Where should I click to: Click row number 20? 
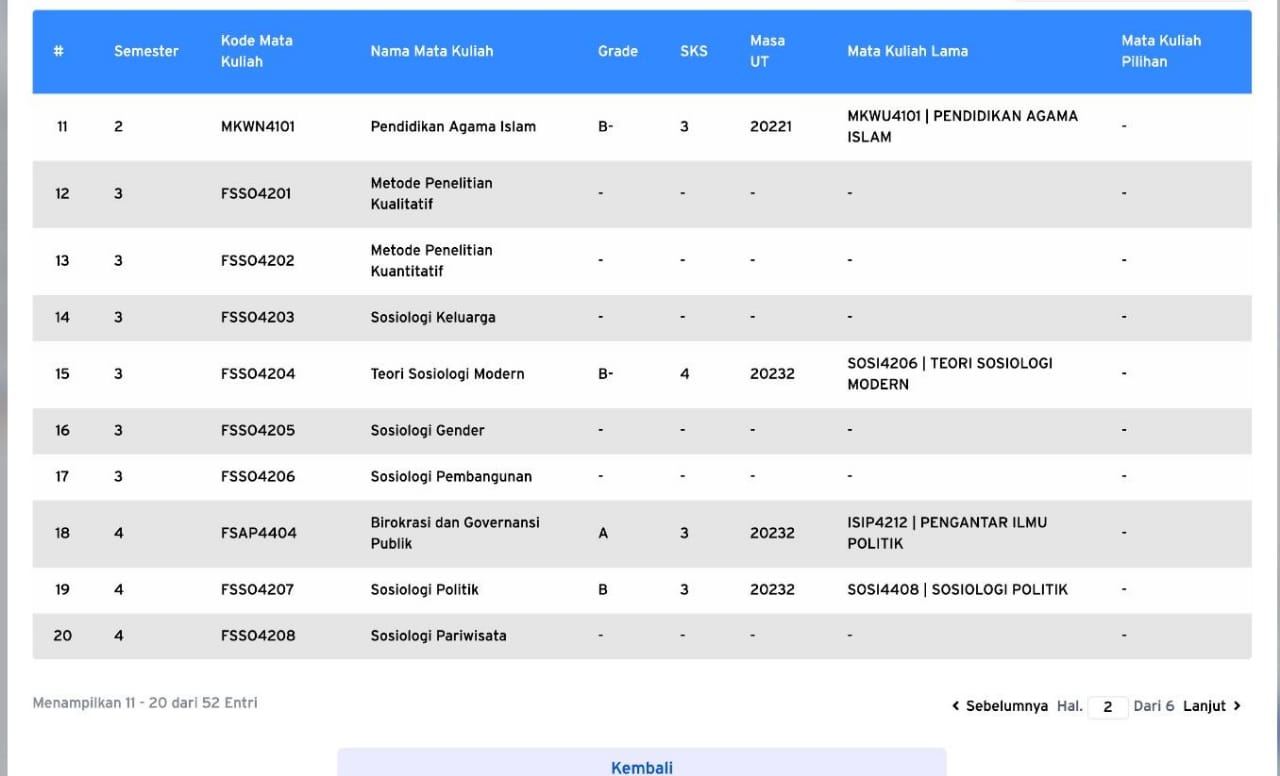pyautogui.click(x=63, y=636)
